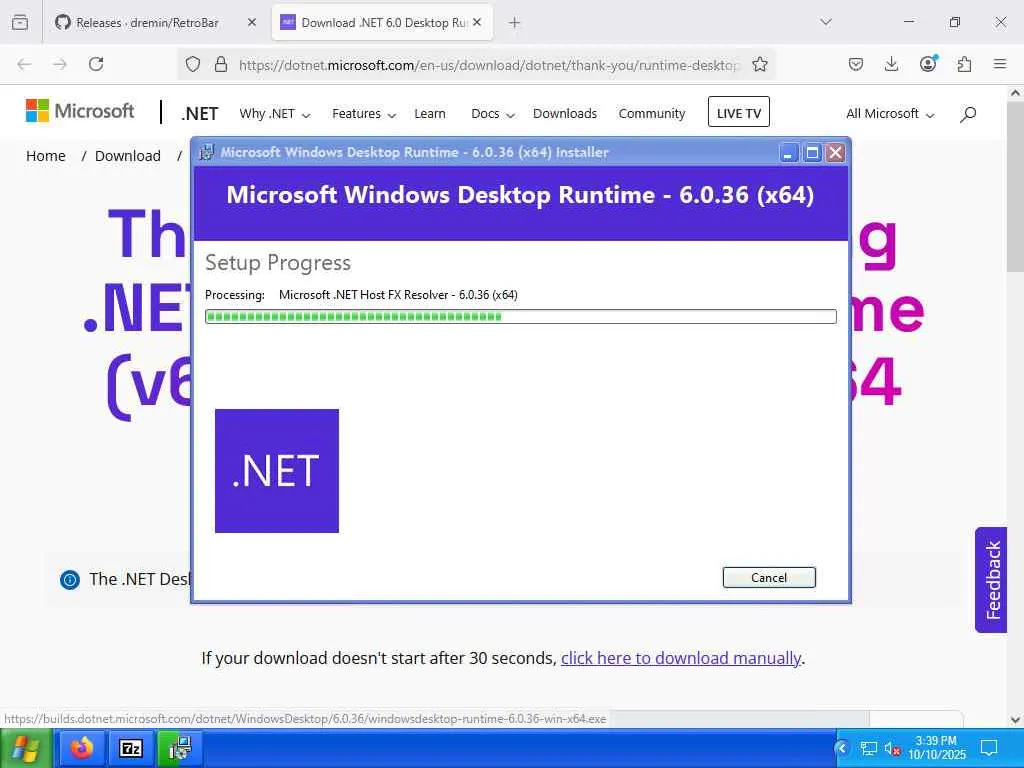The height and width of the screenshot is (768, 1024).
Task: Open the Firefox downloads panel
Action: pyautogui.click(x=891, y=64)
